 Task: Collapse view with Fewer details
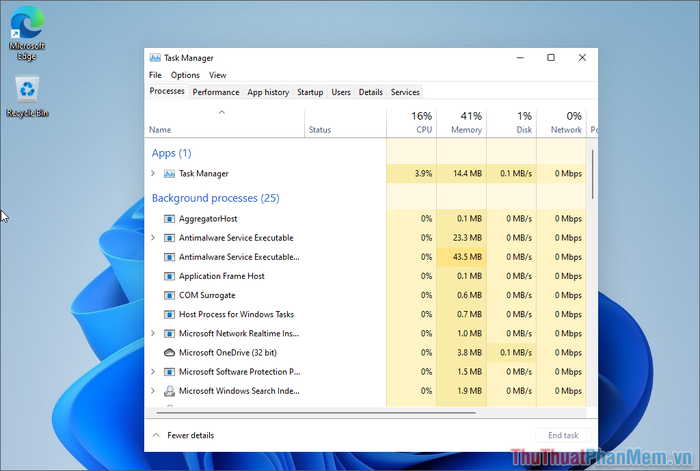click(183, 435)
